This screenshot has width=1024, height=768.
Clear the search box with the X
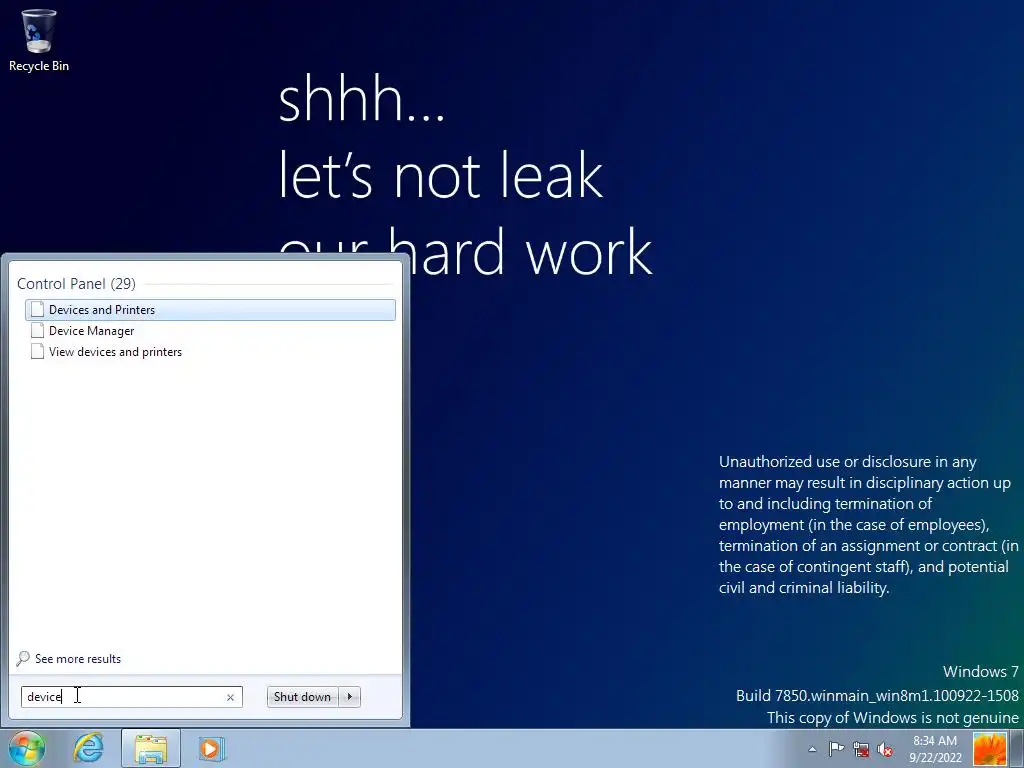230,697
